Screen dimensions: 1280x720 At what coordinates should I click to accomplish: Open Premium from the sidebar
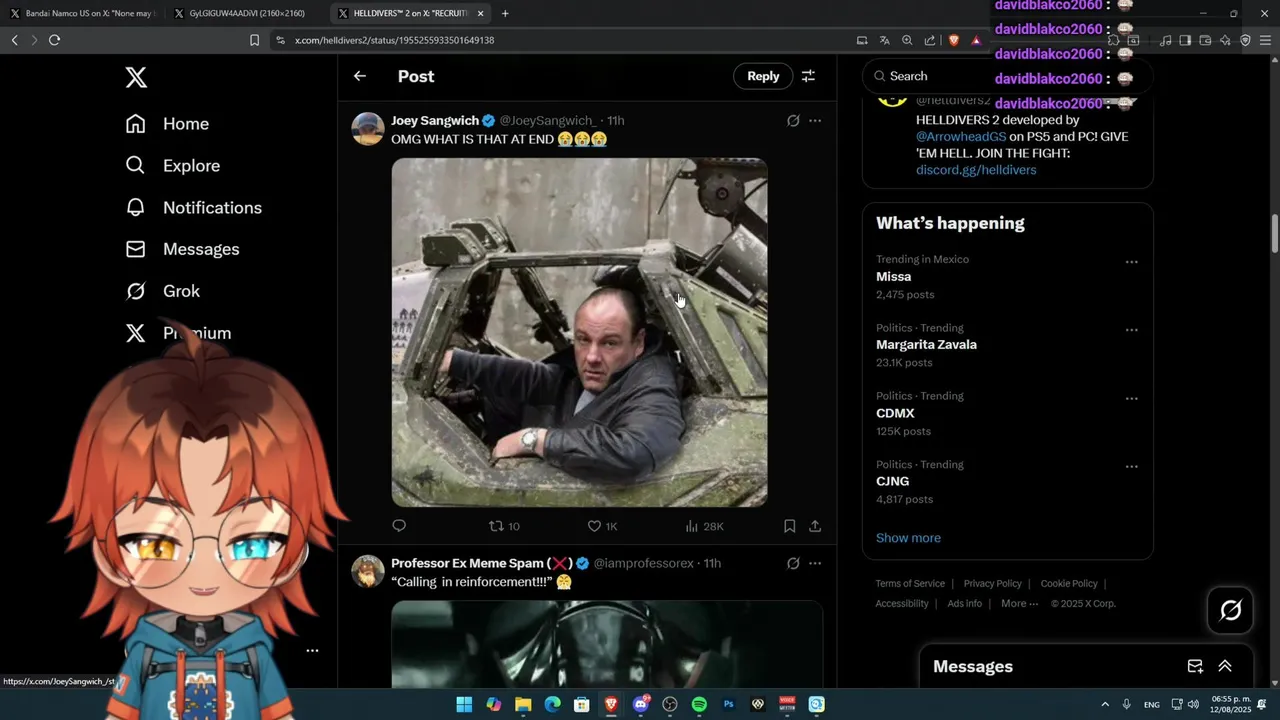(178, 333)
